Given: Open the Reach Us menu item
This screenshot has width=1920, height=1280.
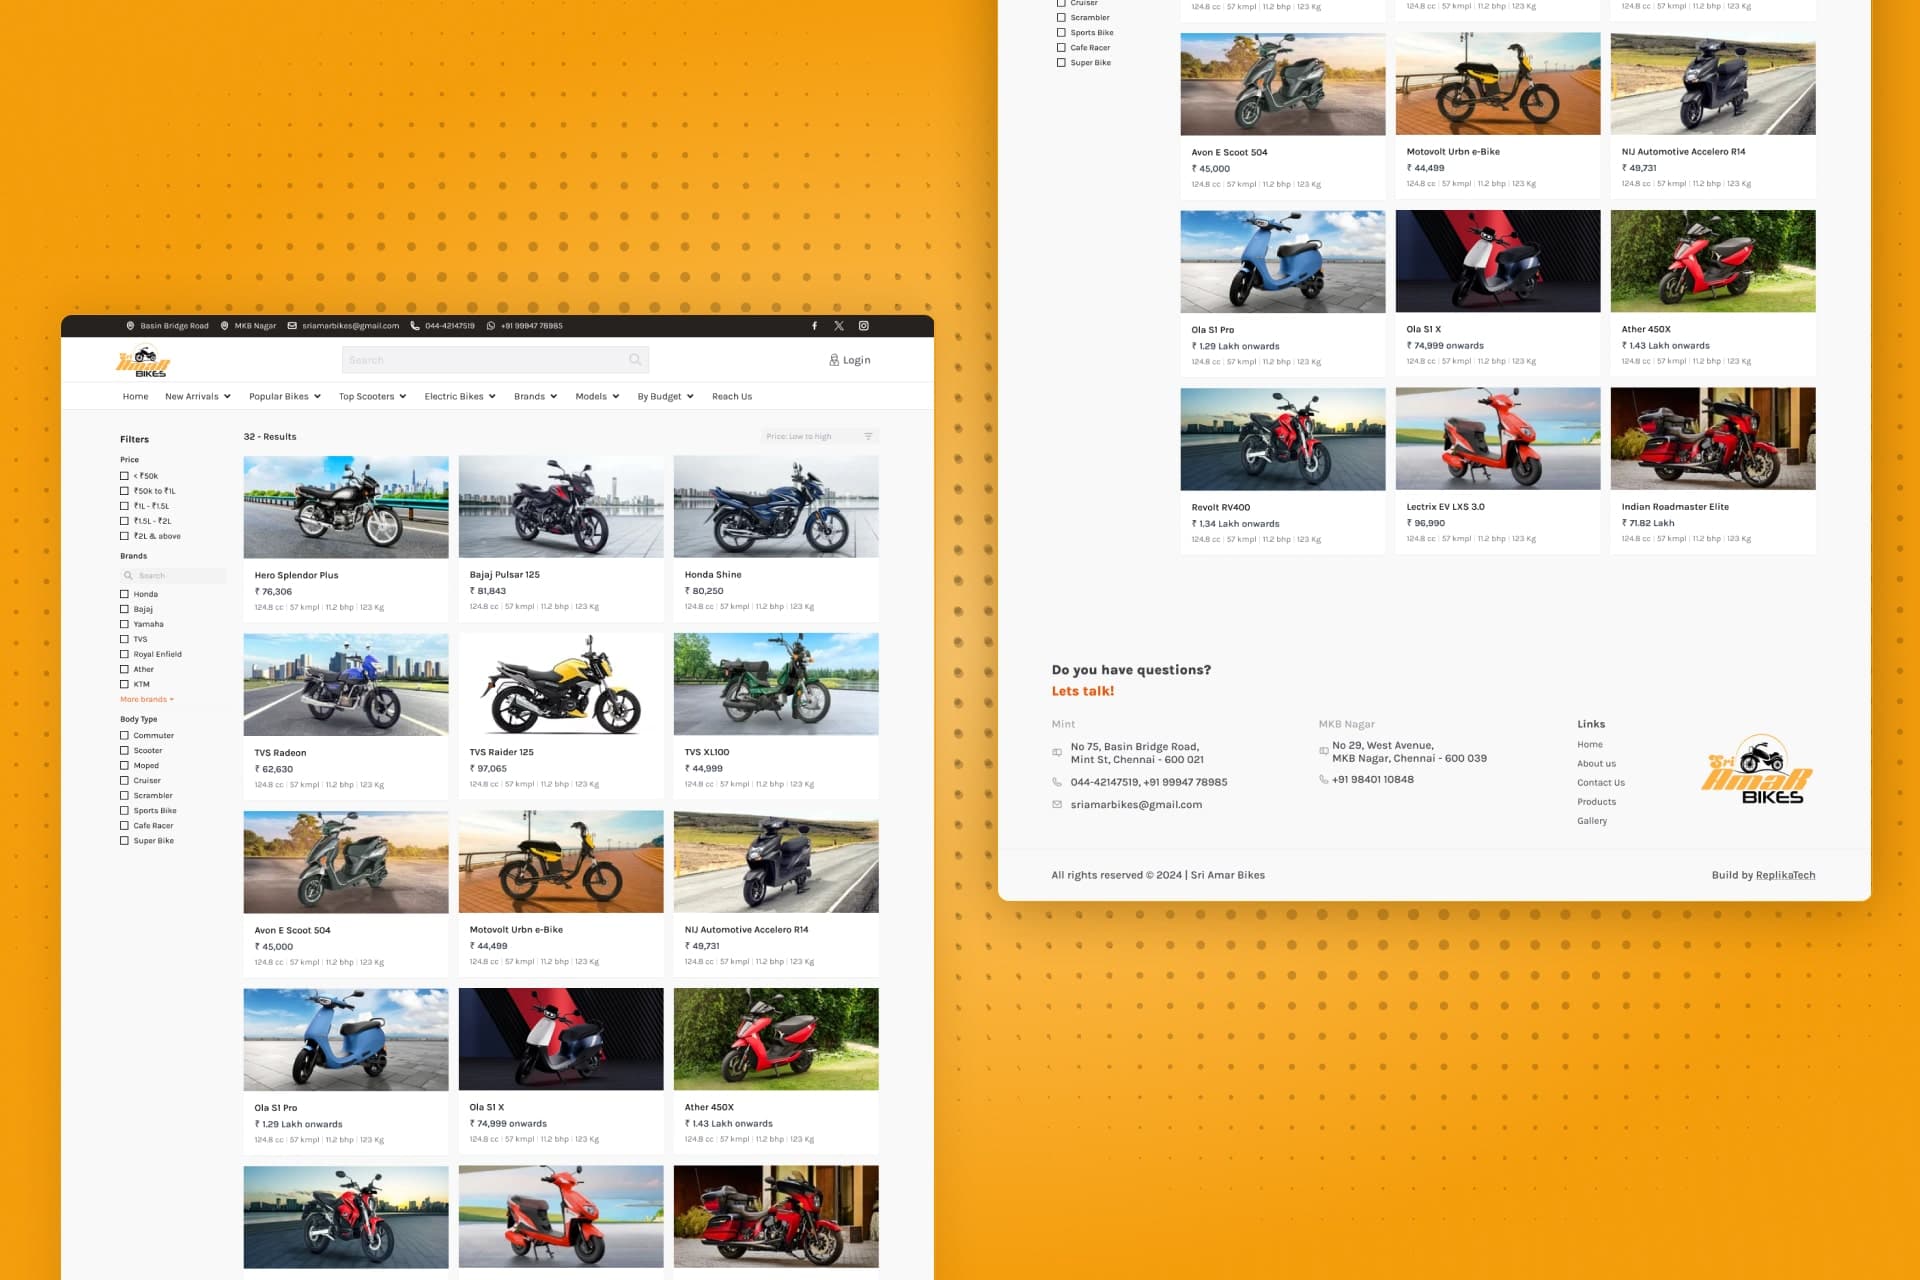Looking at the screenshot, I should [732, 397].
